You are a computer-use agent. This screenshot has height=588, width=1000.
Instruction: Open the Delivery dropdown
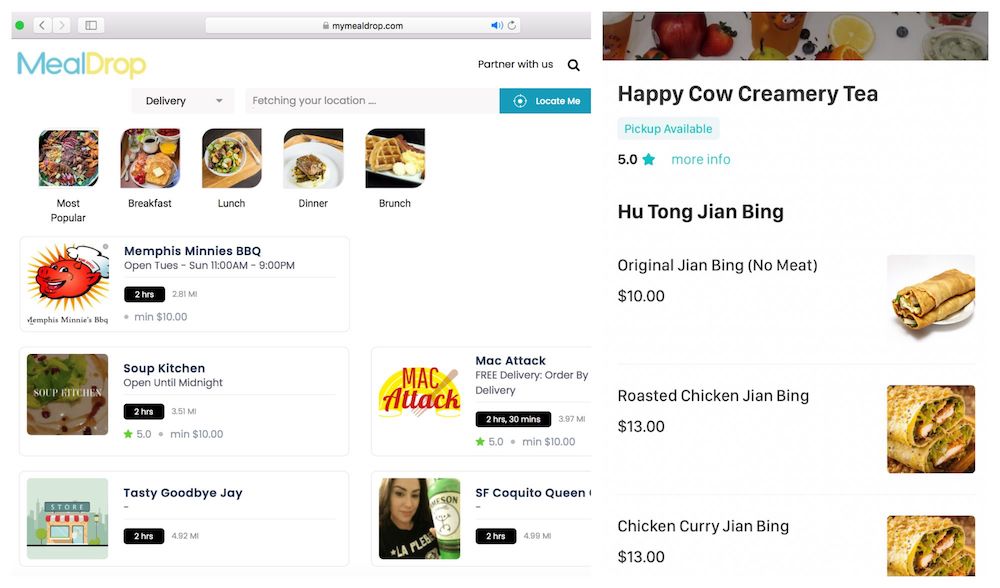point(182,101)
